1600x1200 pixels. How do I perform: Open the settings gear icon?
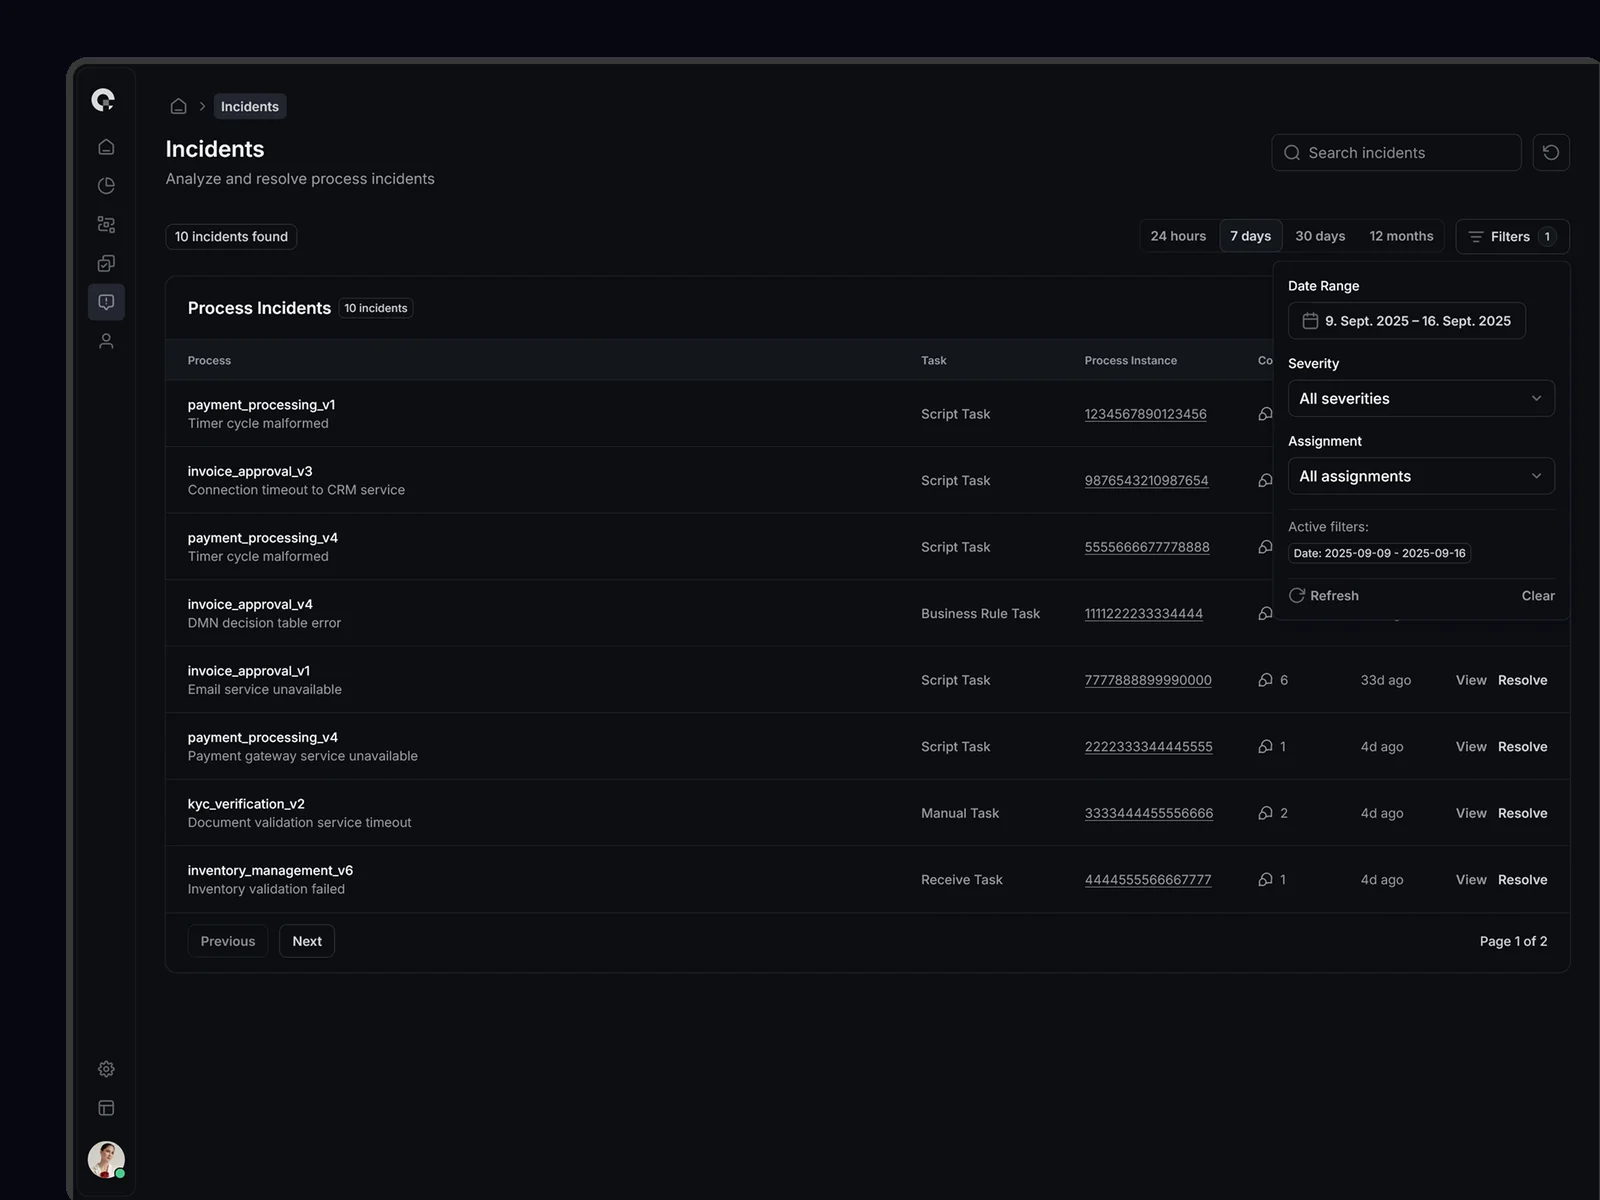pos(106,1069)
